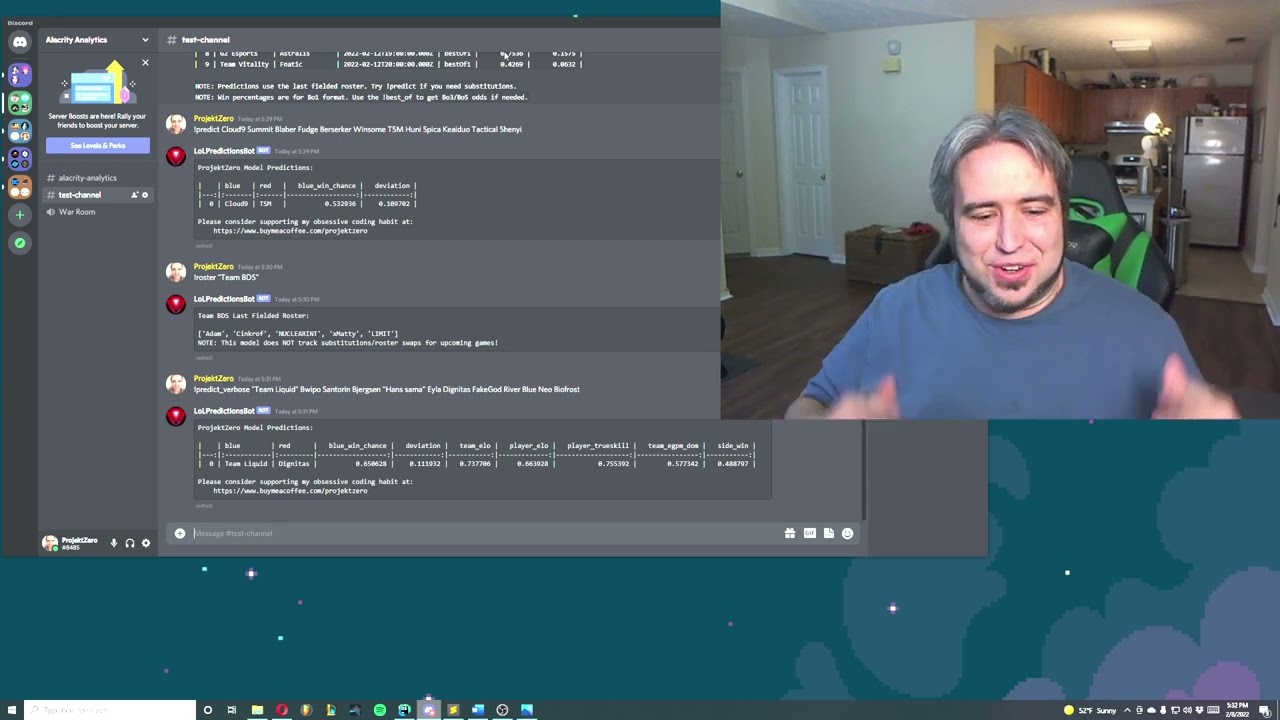The image size is (1280, 720).
Task: Open Windows Start button
Action: coord(11,710)
